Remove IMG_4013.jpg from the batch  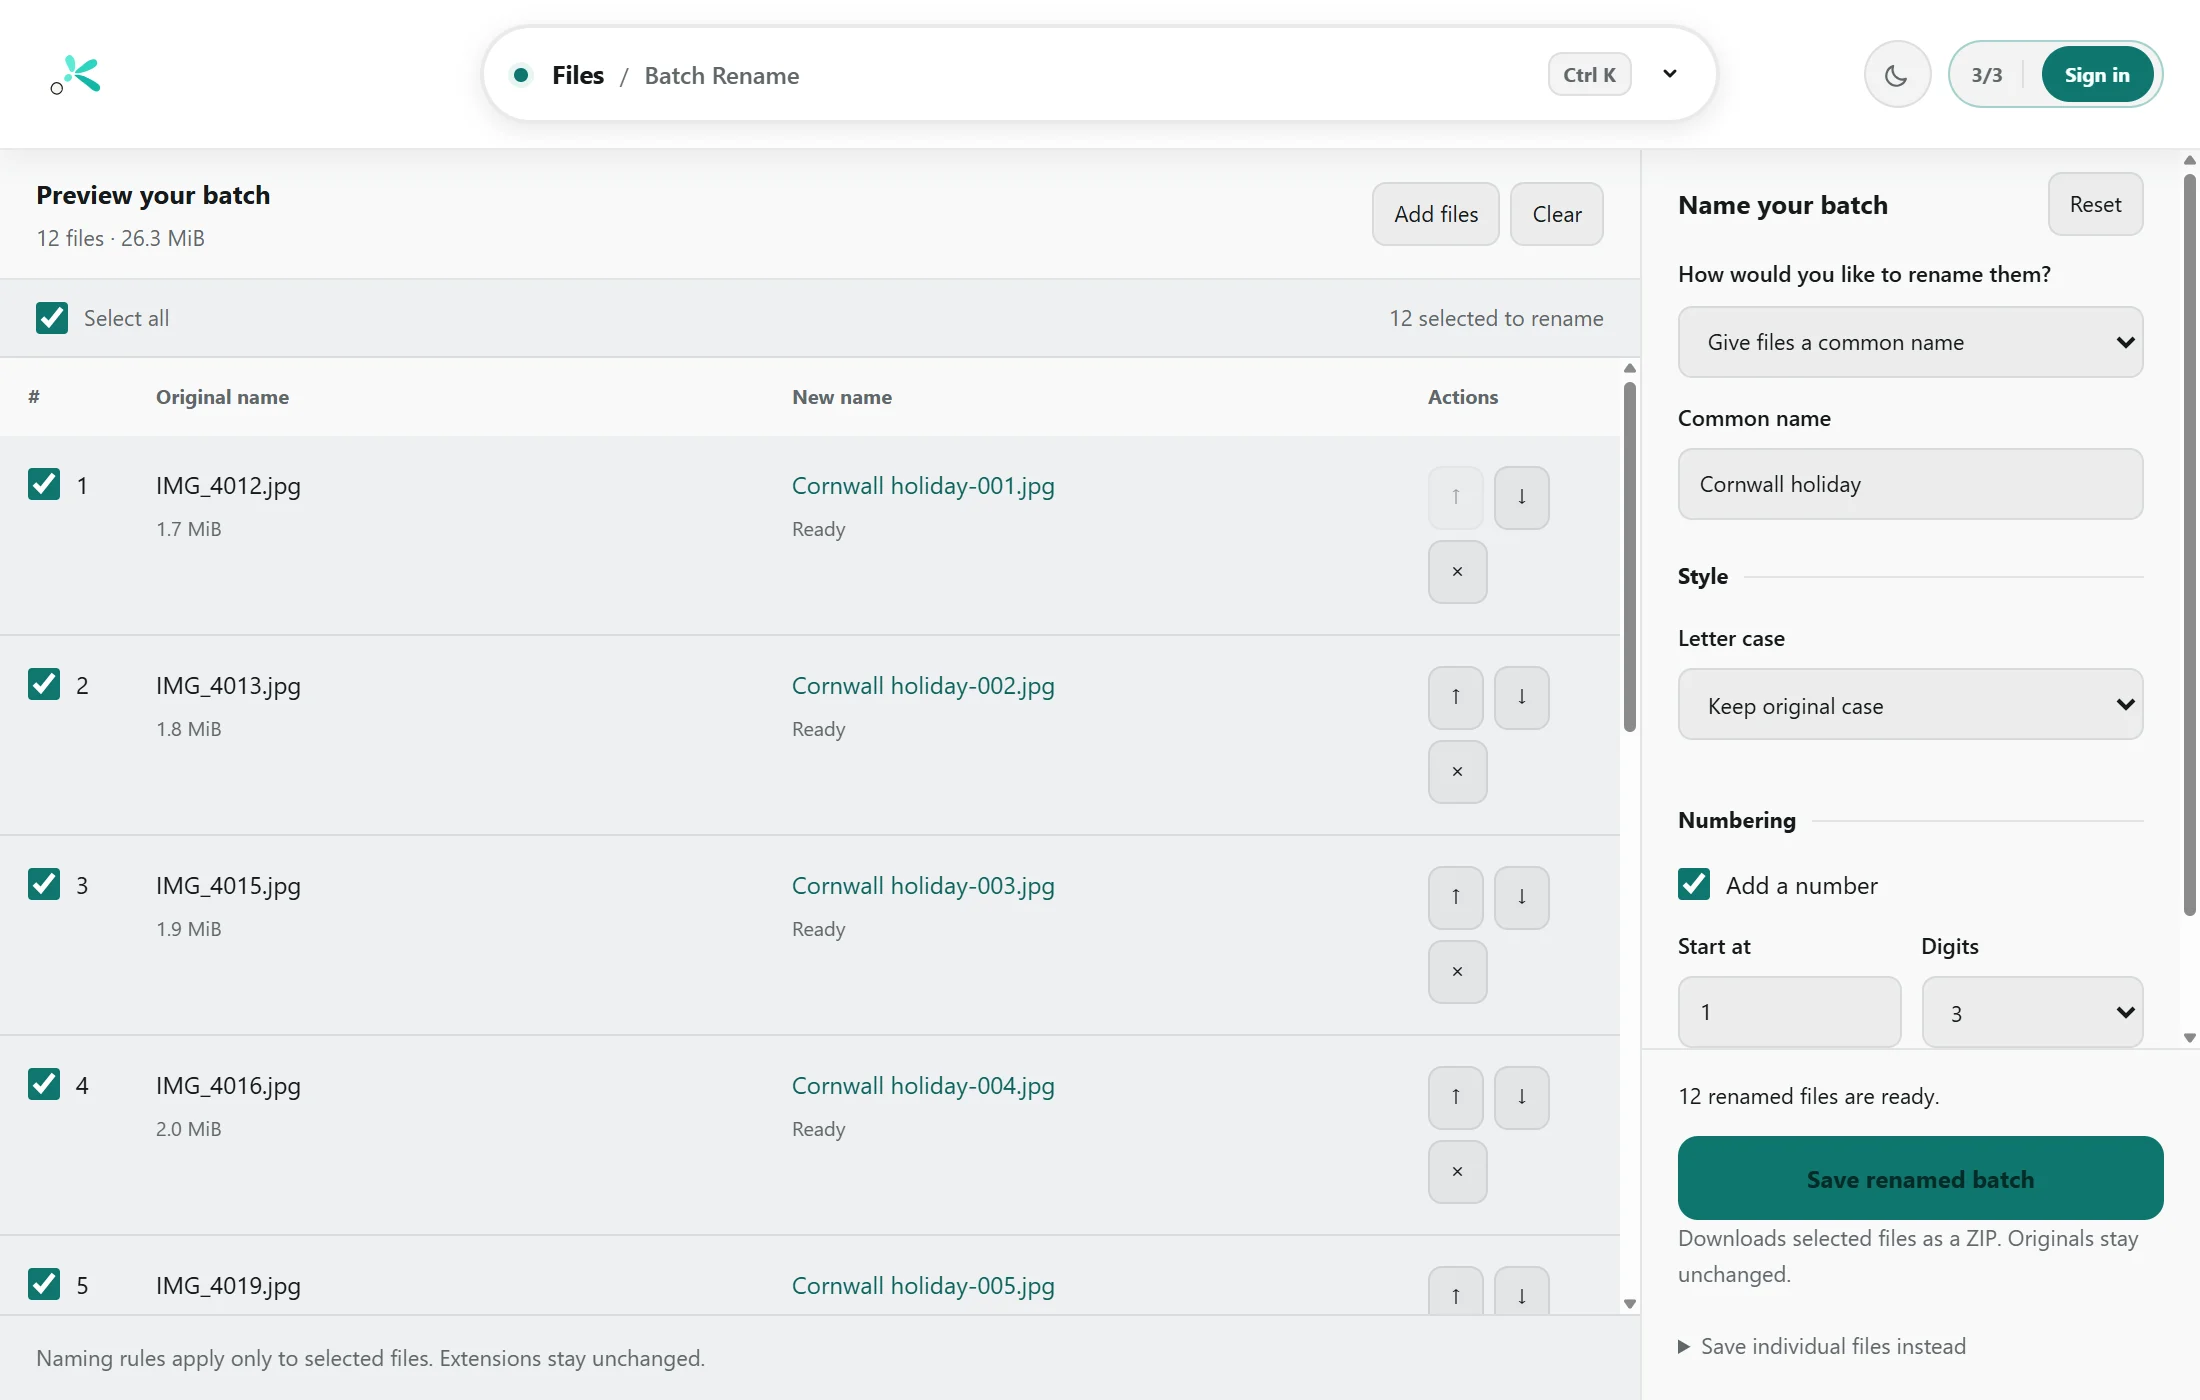coord(1457,772)
